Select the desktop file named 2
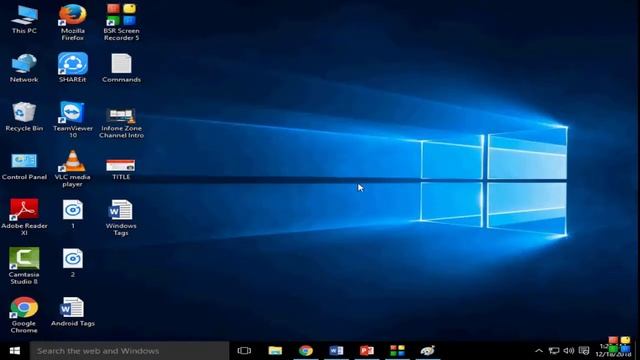Viewport: 640px width, 360px height. click(x=73, y=263)
